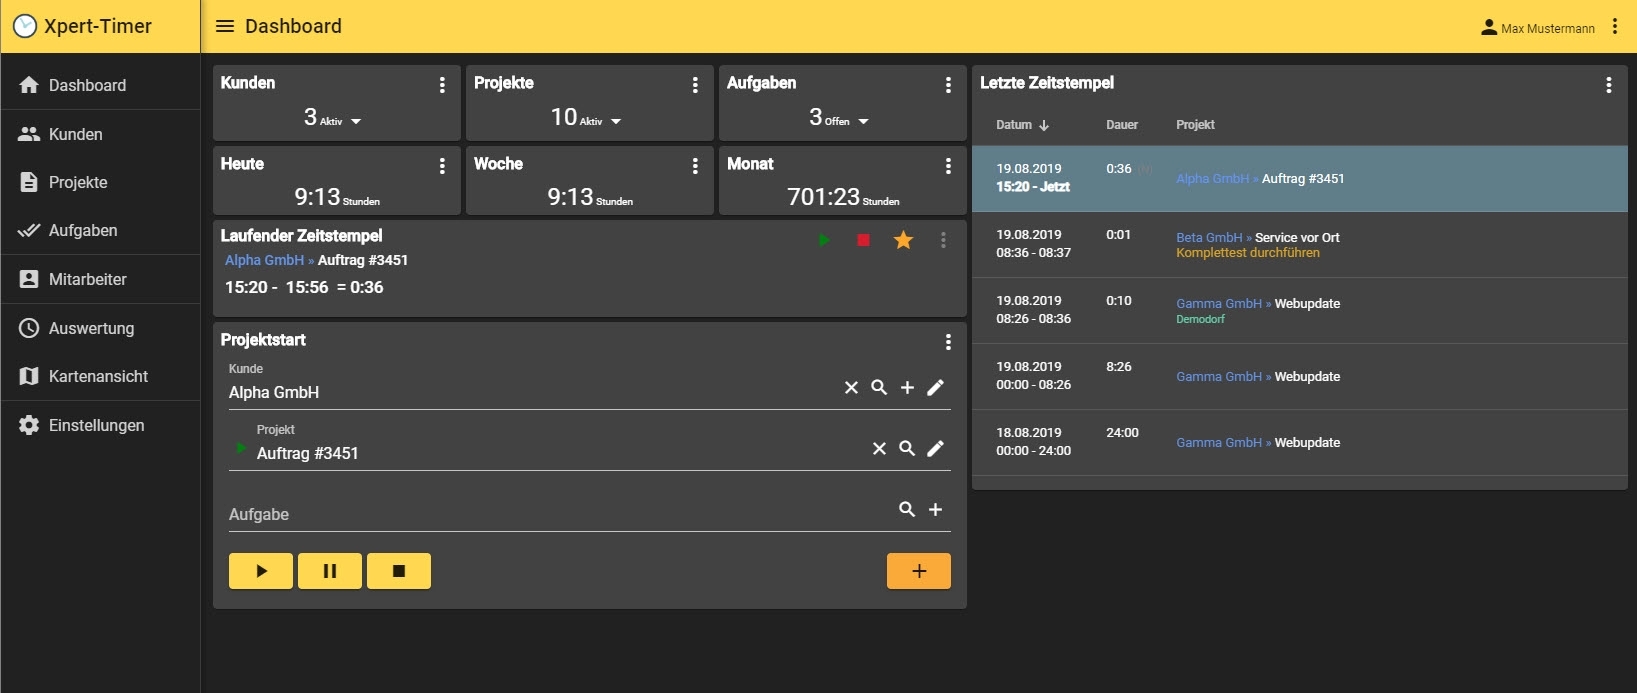The image size is (1637, 693).
Task: Go to Dashboard in the sidebar
Action: click(100, 85)
